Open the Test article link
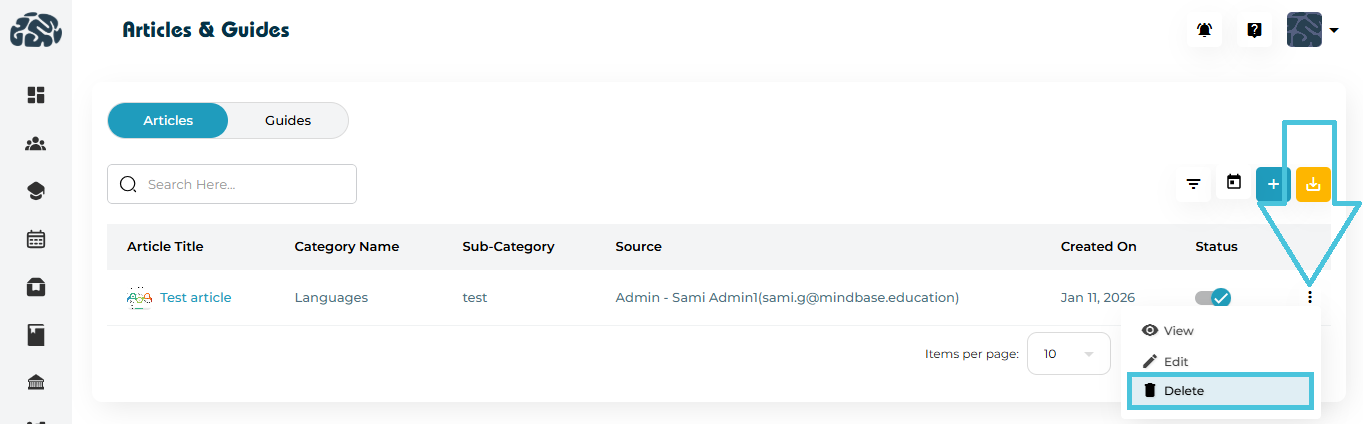 click(195, 297)
